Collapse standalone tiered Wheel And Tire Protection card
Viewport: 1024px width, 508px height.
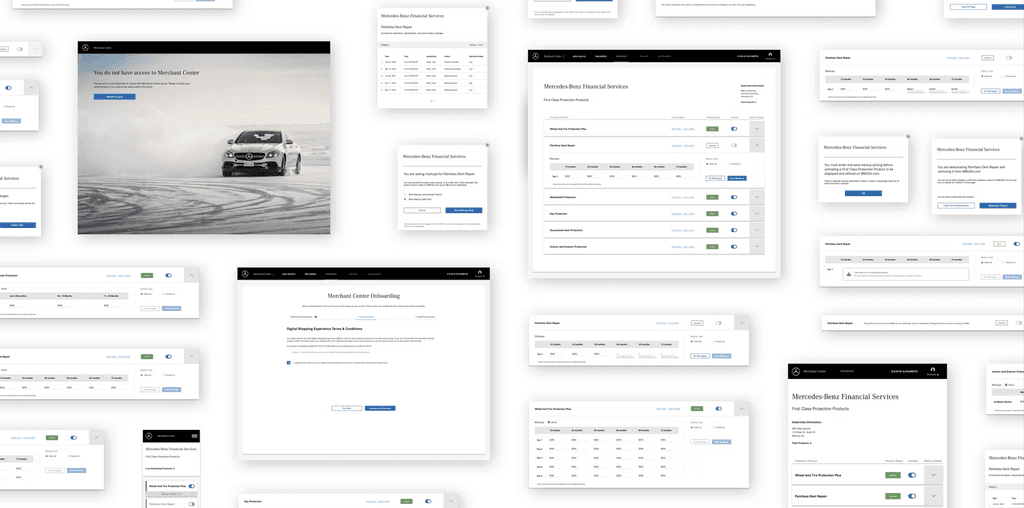pos(742,409)
